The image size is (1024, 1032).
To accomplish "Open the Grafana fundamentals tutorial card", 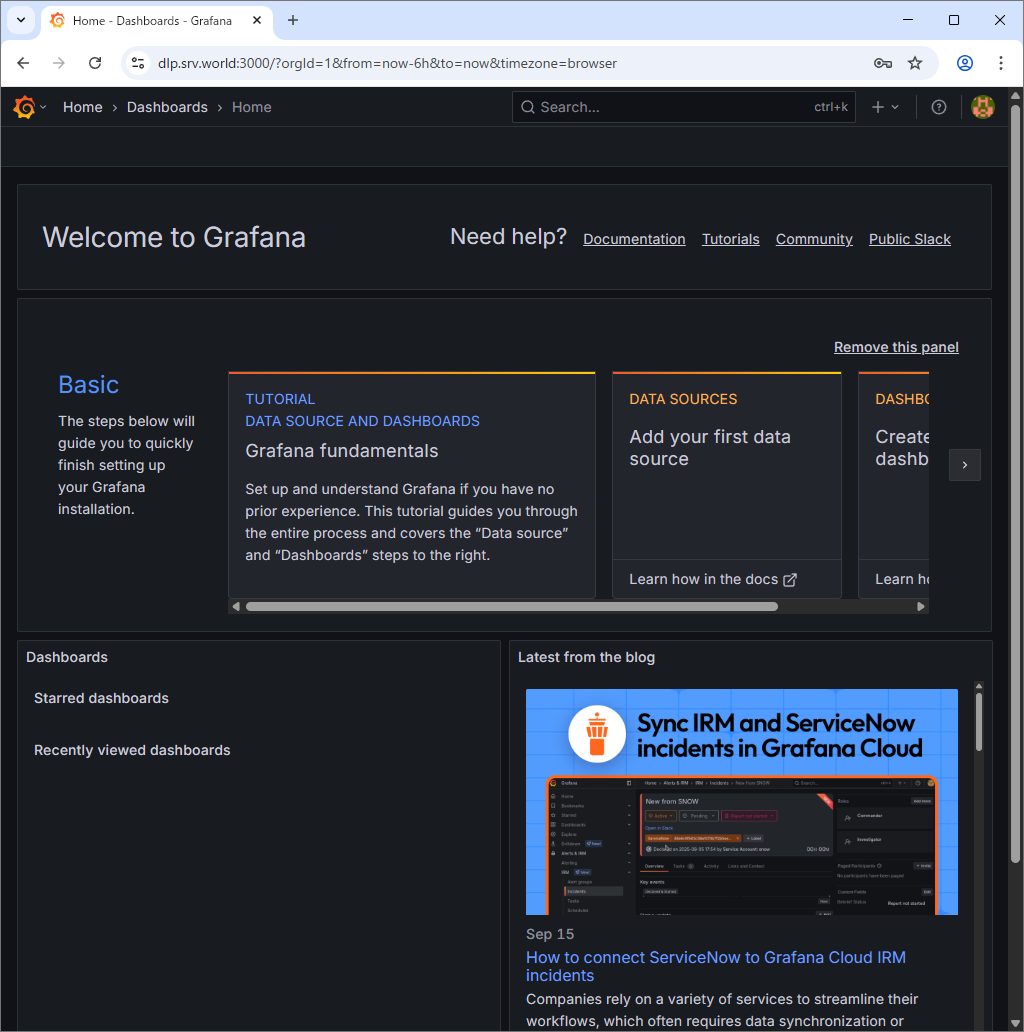I will pyautogui.click(x=412, y=485).
